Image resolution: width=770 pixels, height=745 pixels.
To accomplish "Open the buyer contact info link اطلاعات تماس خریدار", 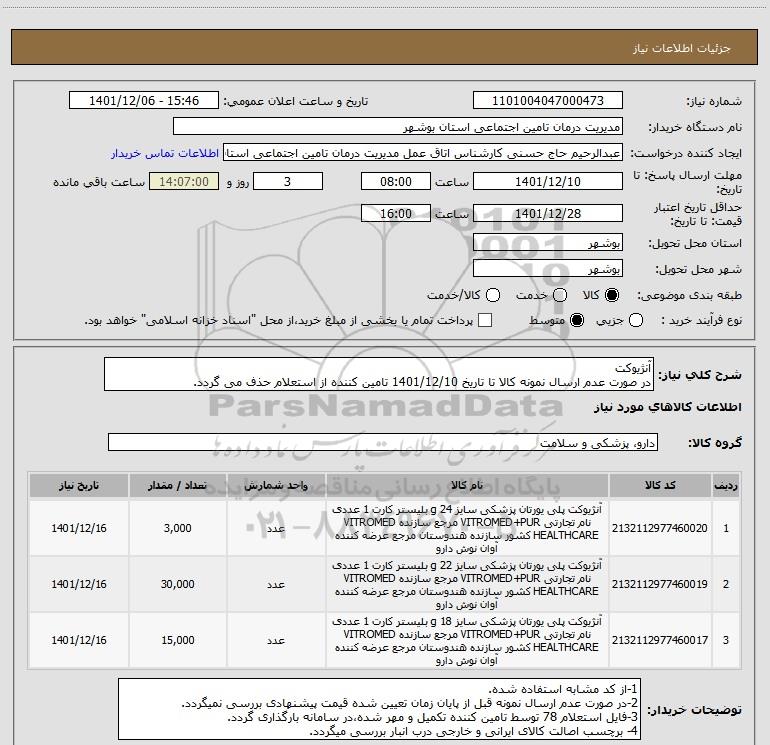I will pyautogui.click(x=165, y=153).
